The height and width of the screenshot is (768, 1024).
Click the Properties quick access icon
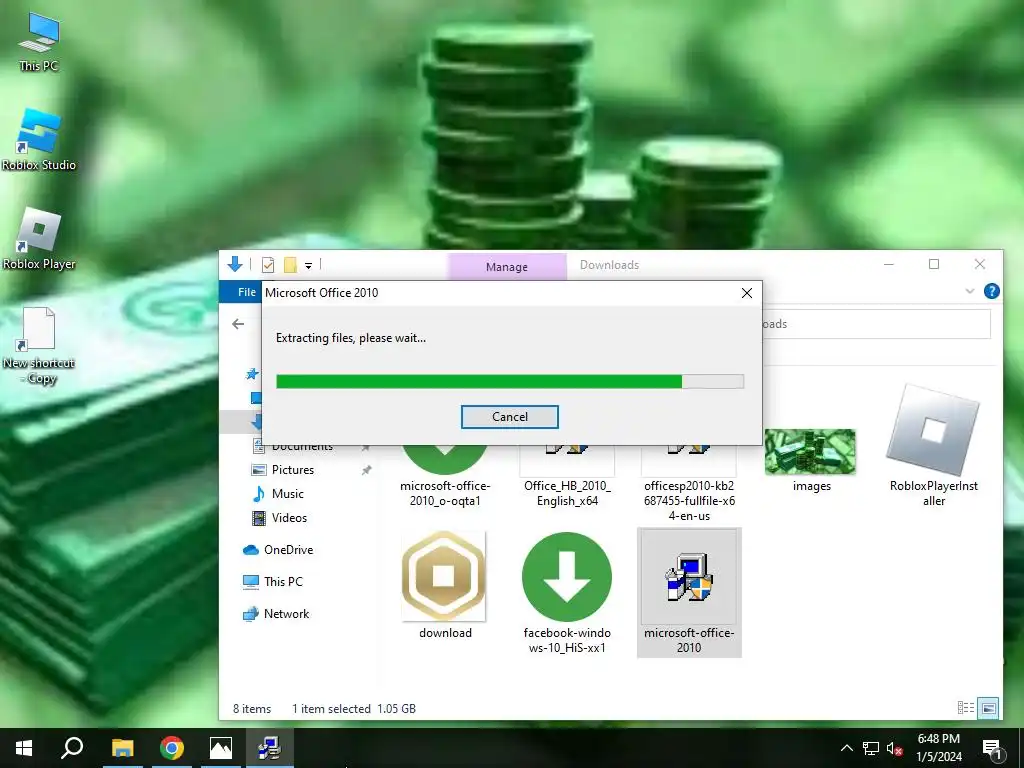coord(268,264)
